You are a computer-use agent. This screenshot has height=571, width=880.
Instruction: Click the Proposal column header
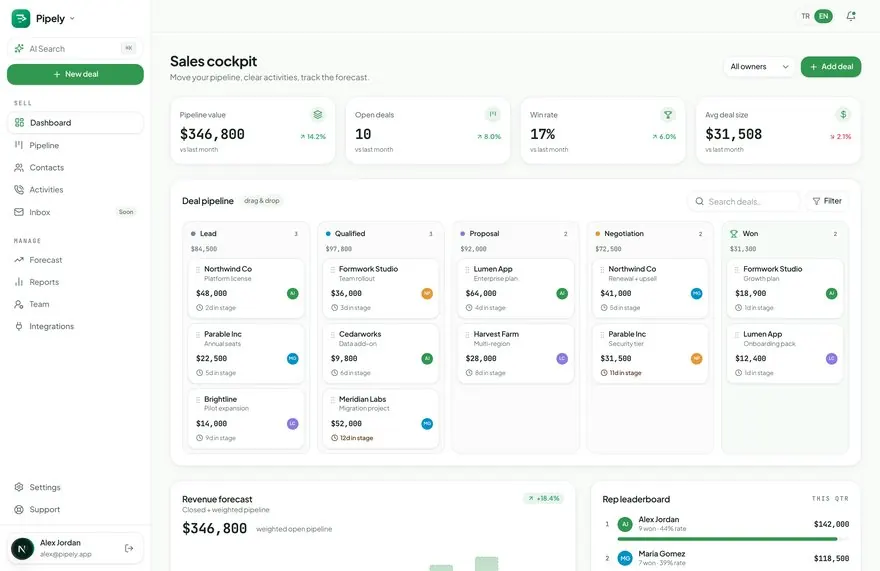click(515, 234)
